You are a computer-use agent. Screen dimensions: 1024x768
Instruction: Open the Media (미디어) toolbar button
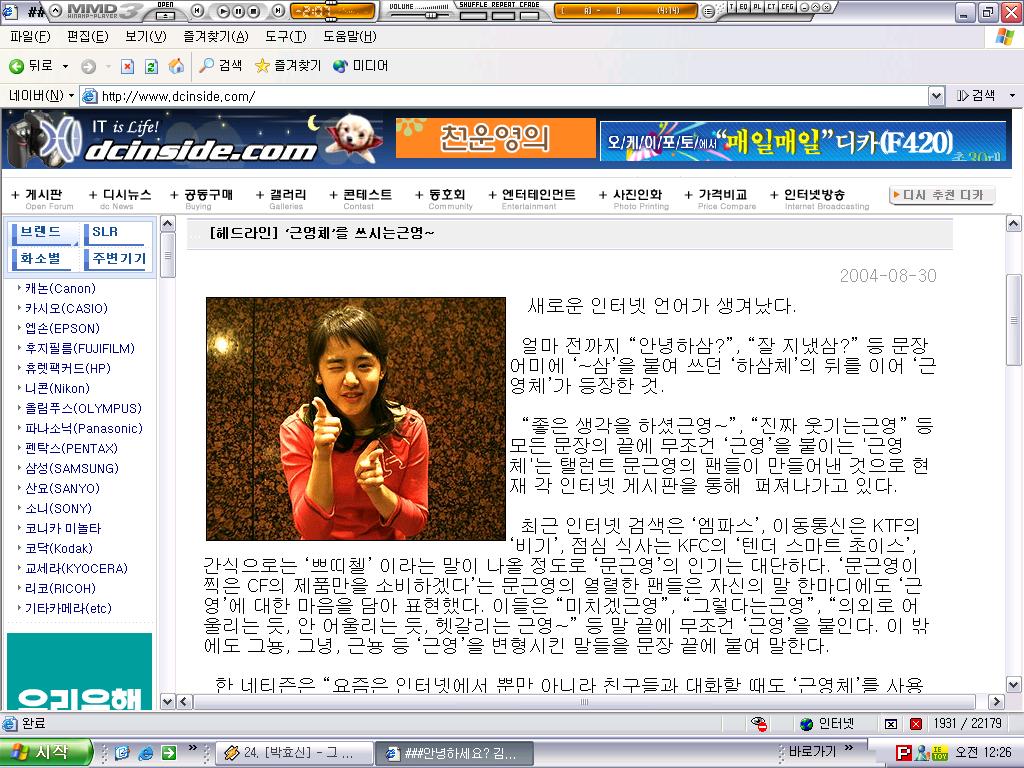[360, 66]
